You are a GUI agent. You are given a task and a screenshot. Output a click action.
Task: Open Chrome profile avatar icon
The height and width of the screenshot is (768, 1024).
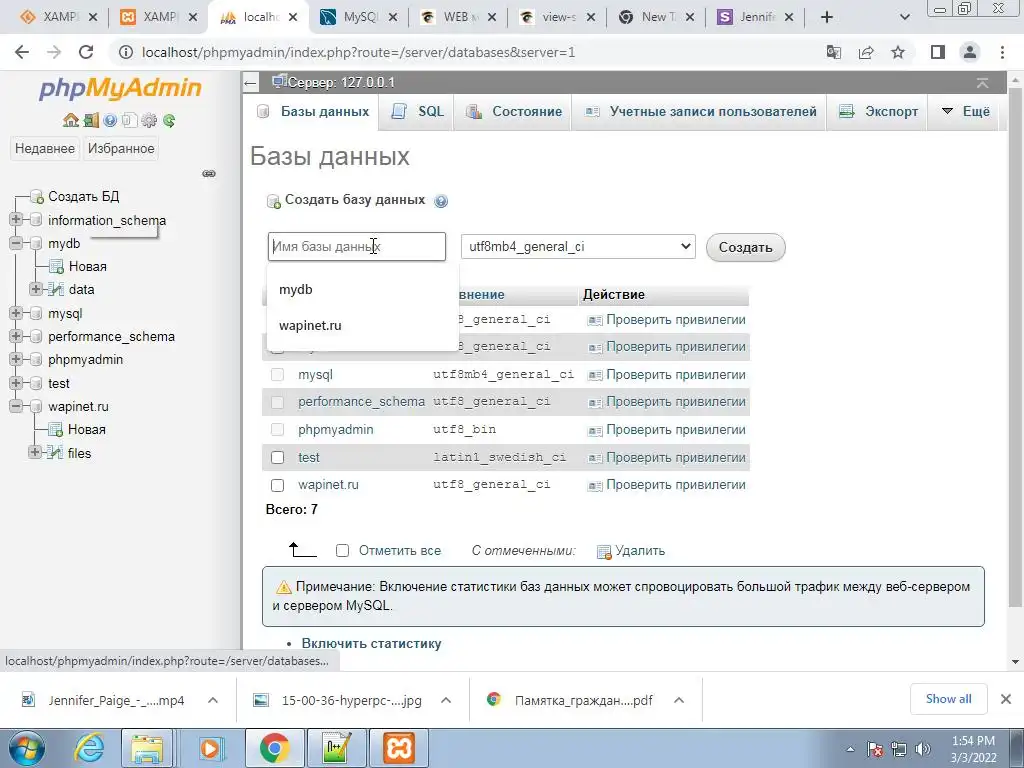tap(970, 52)
